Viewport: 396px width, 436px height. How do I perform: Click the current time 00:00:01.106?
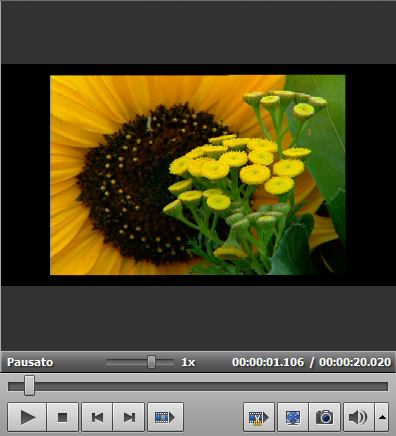tap(268, 362)
